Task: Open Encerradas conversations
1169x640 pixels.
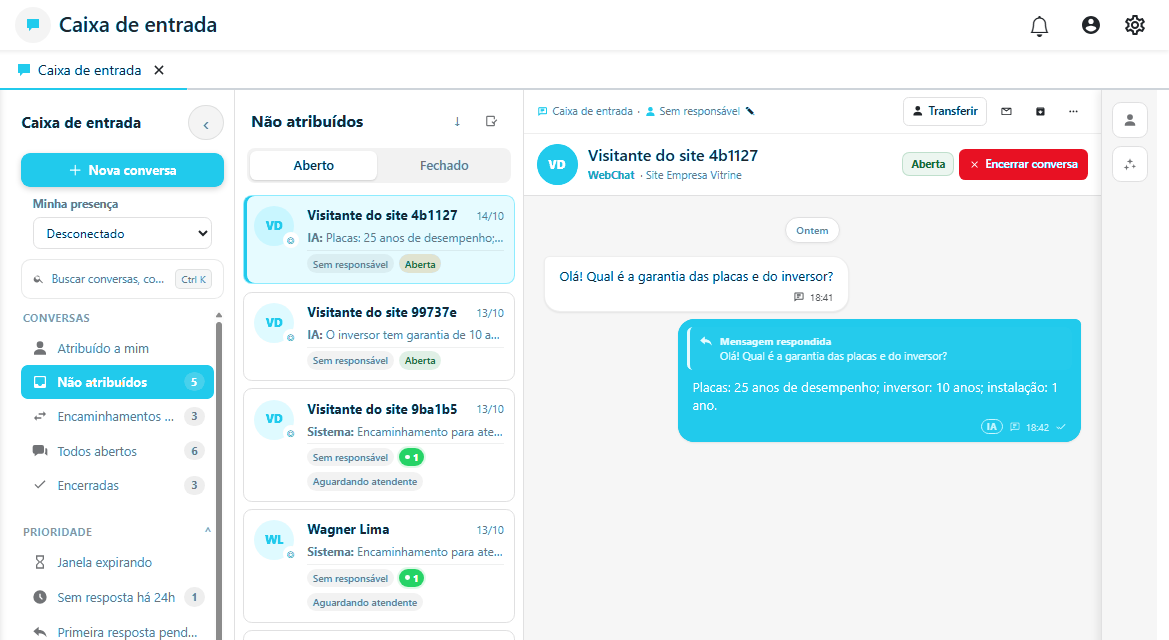Action: [x=117, y=486]
